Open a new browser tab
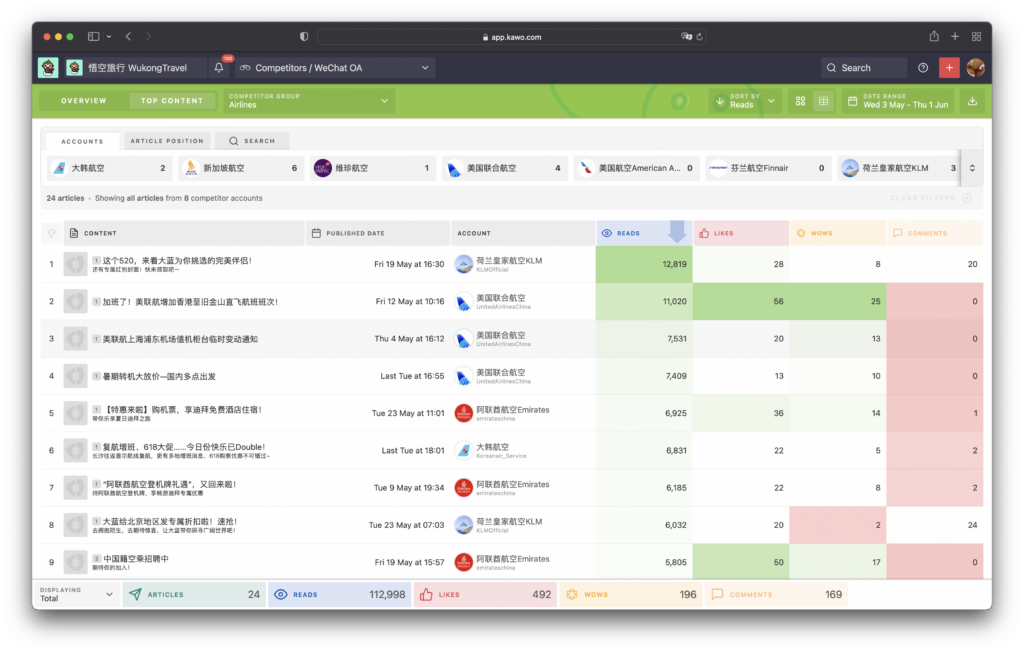Image resolution: width=1024 pixels, height=652 pixels. tap(955, 37)
